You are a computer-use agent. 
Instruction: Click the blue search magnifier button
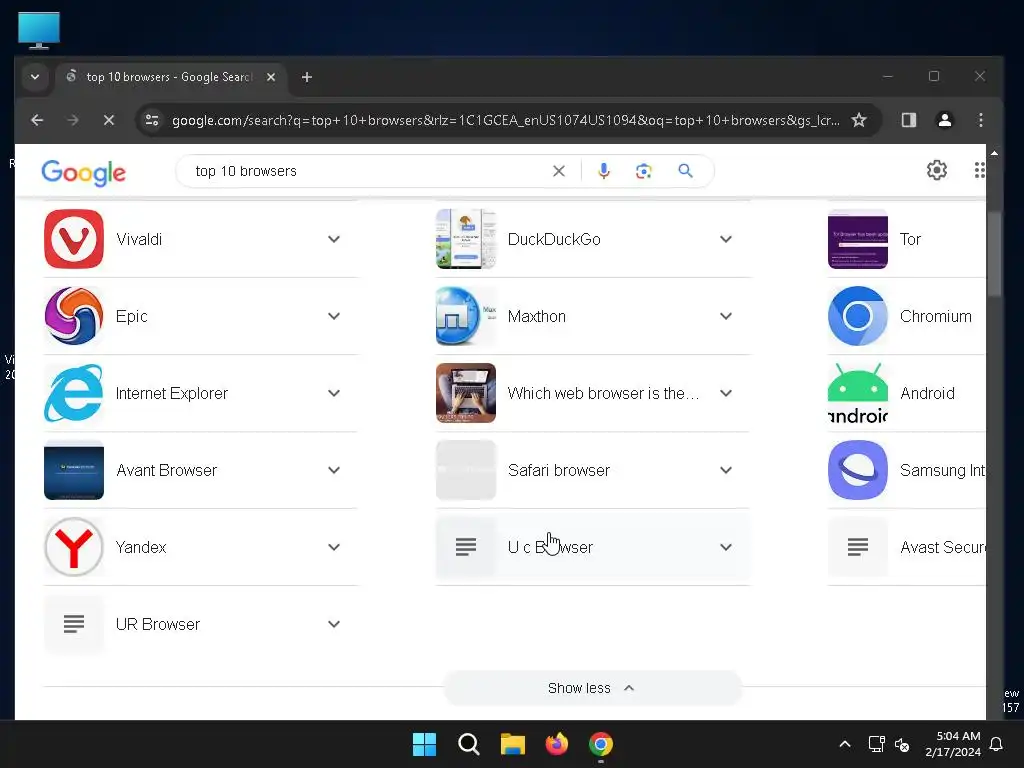click(x=685, y=171)
